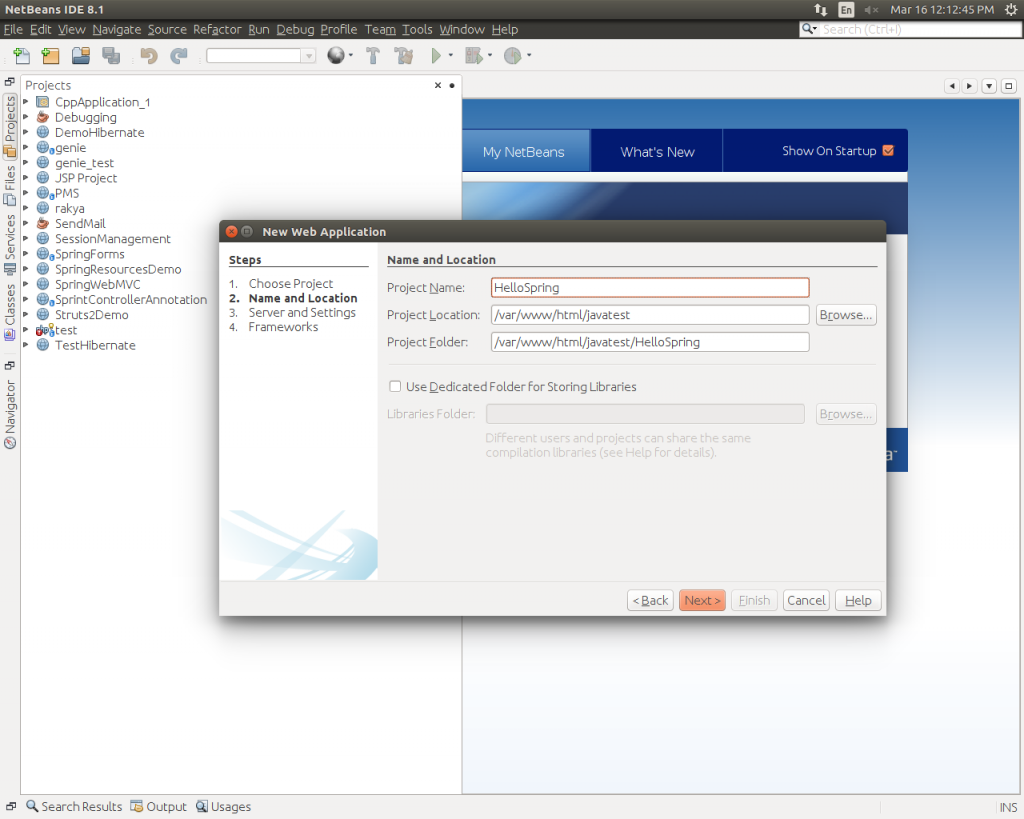The height and width of the screenshot is (819, 1024).
Task: Open the system keyboard language indicator
Action: 846,9
